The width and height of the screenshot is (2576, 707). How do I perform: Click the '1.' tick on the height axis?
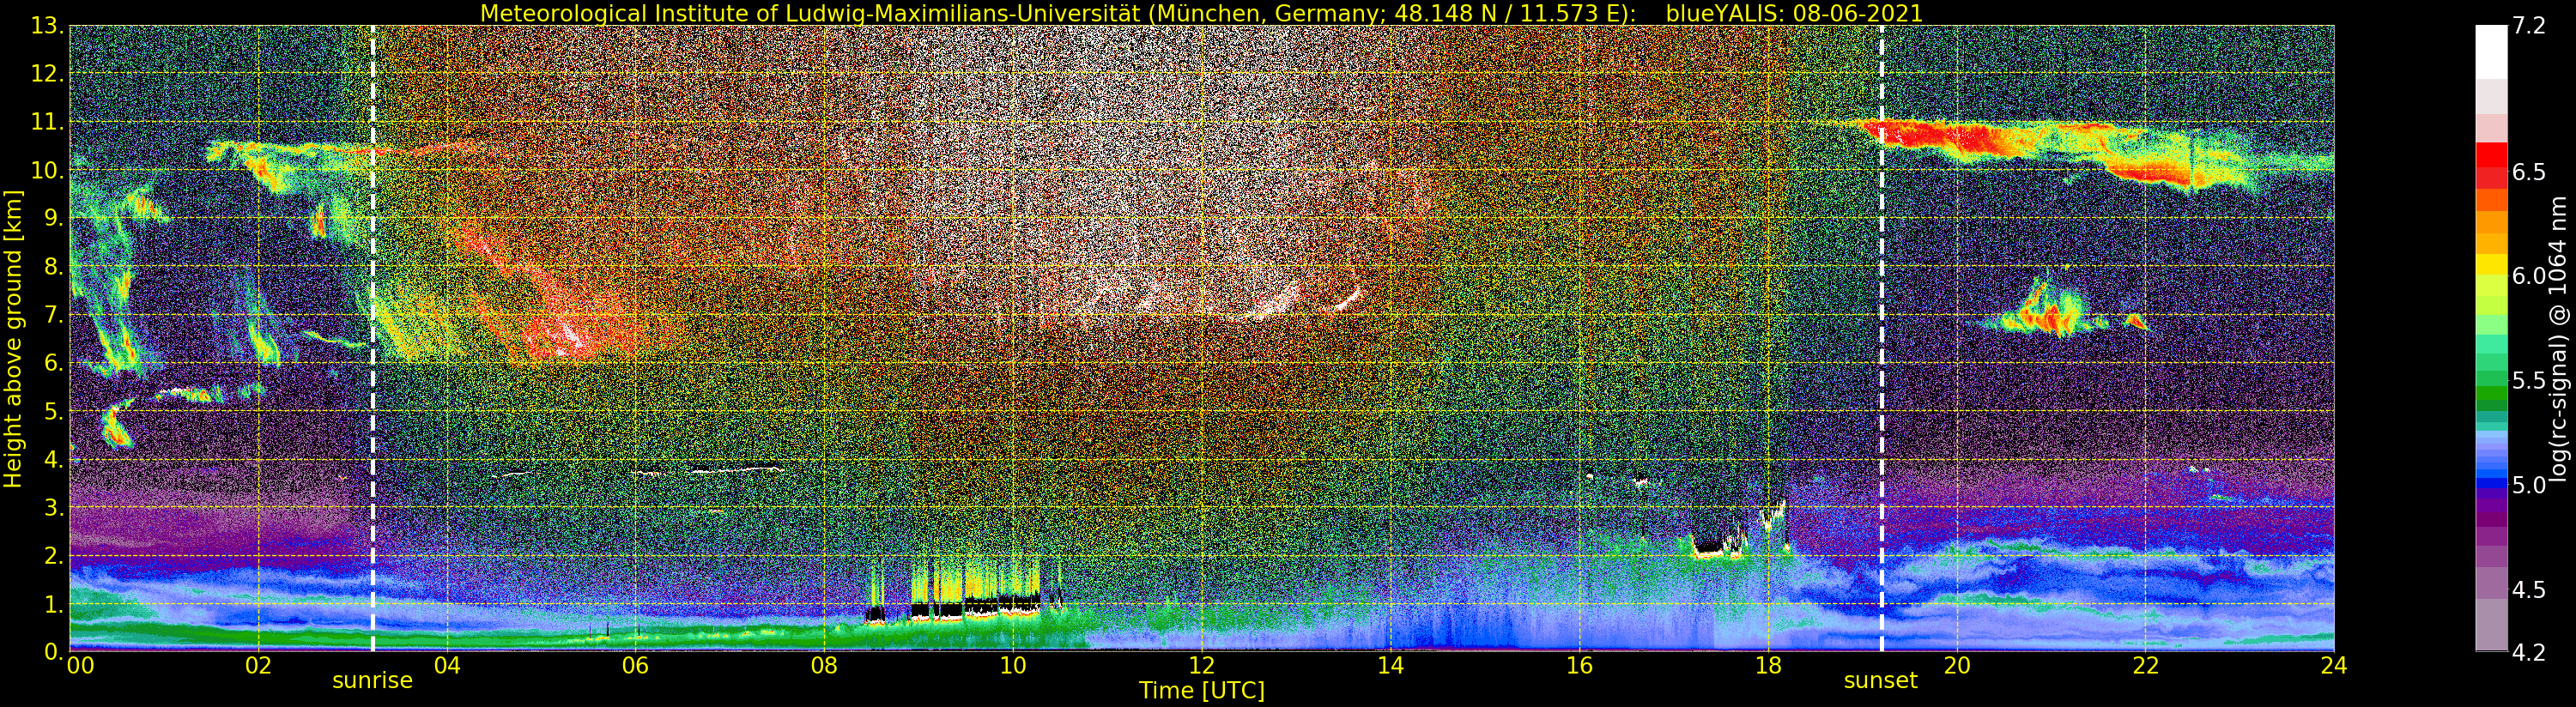click(x=54, y=604)
